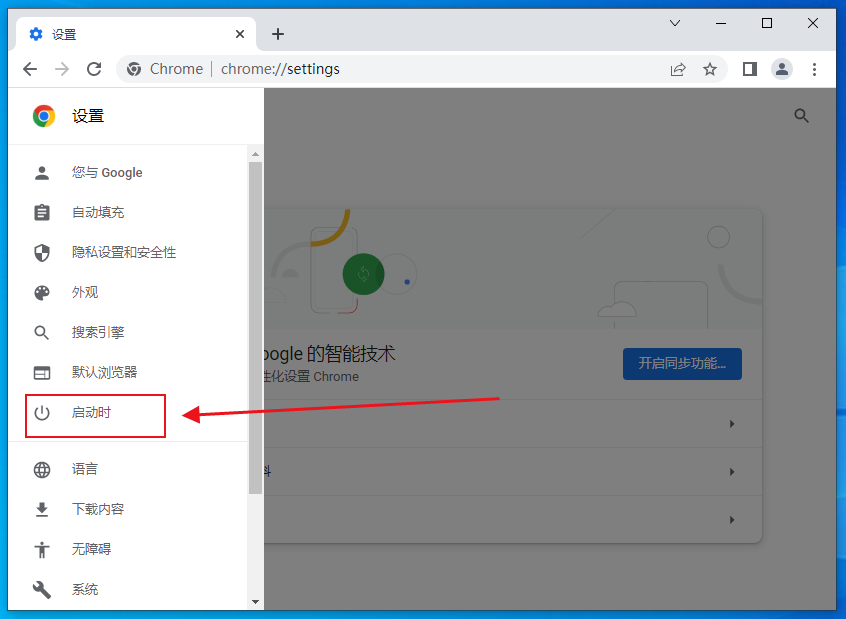Click the Chrome site info icon in address bar

134,69
